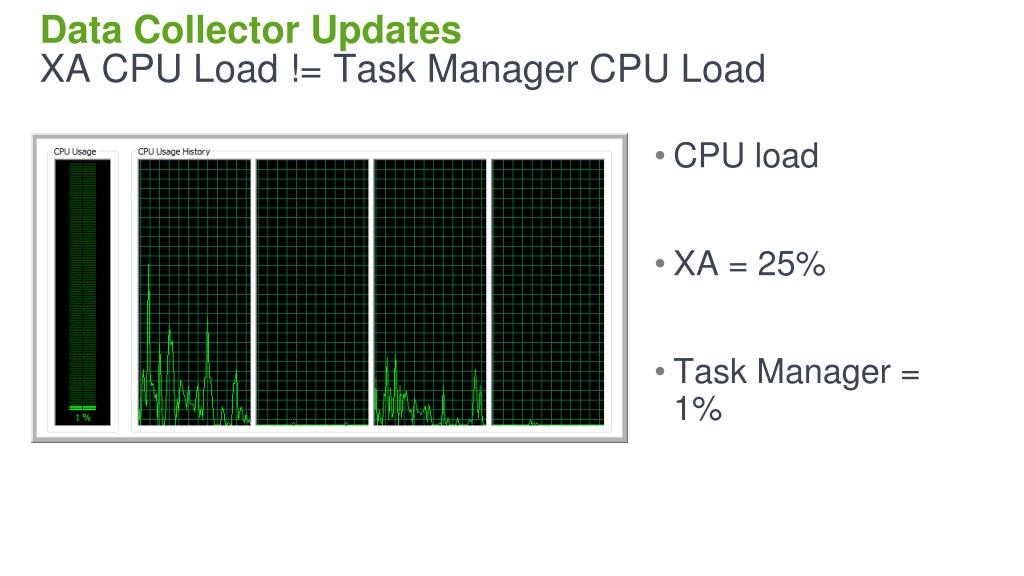Select the third CPU Usage History graph
Screen dimensions: 1024x576
click(430, 292)
